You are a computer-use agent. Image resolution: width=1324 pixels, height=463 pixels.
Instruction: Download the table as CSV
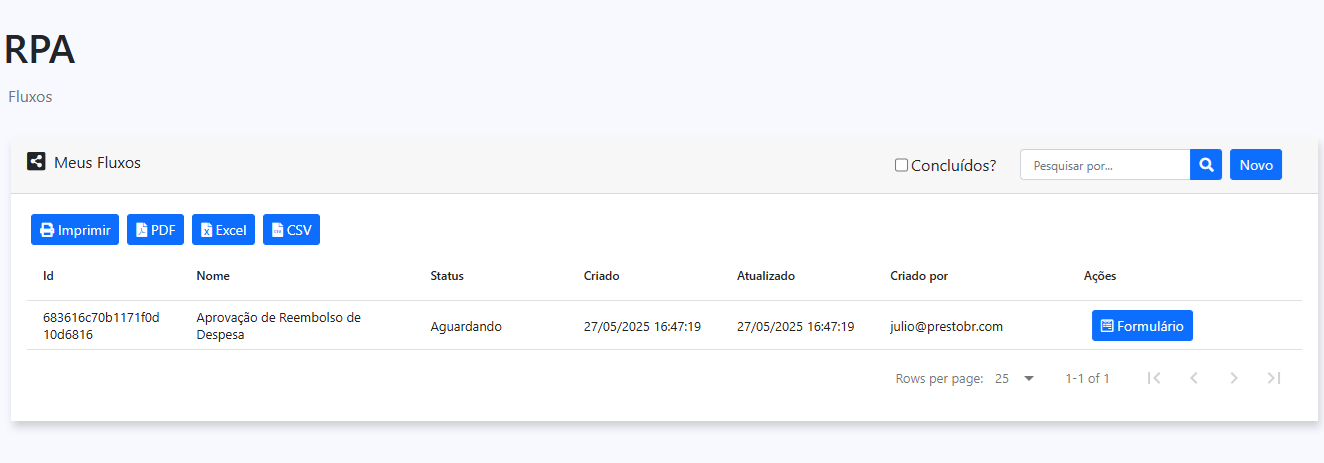point(291,230)
